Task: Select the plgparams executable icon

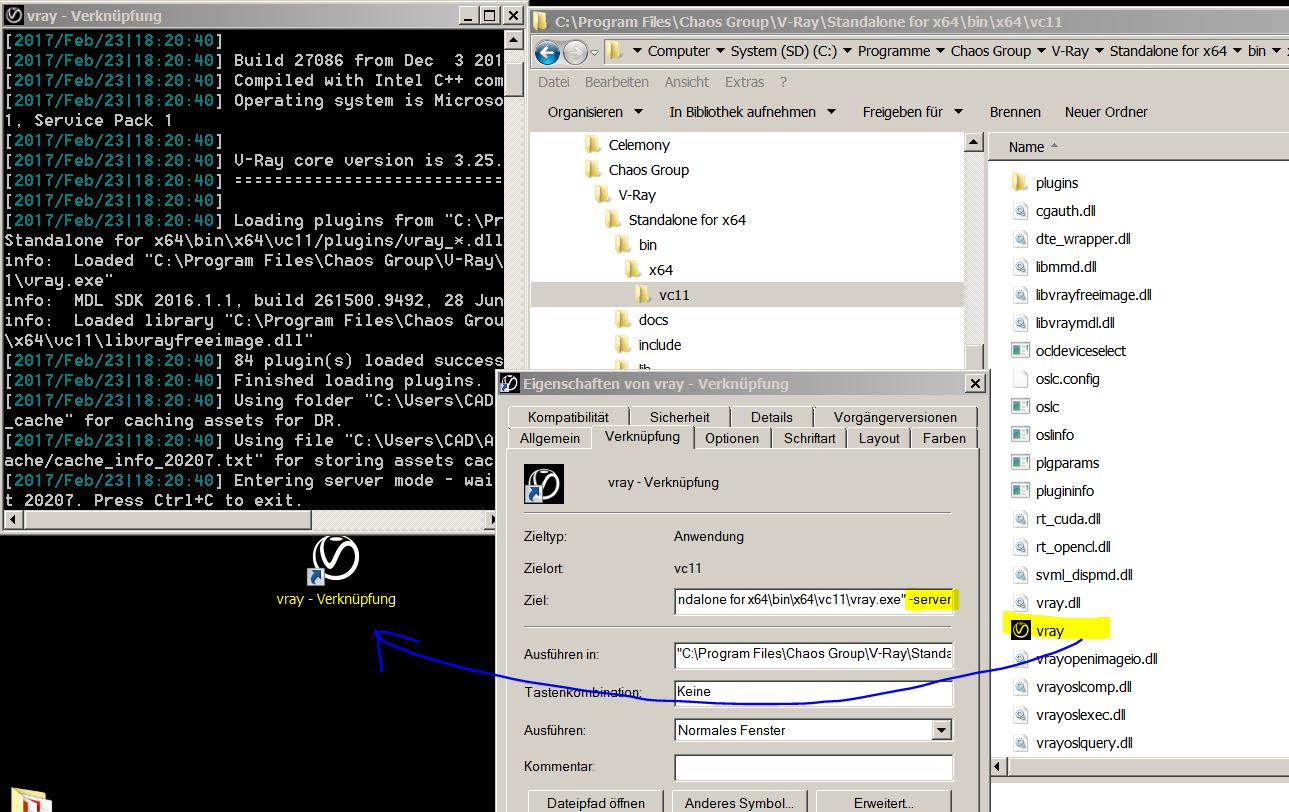Action: click(x=1020, y=462)
